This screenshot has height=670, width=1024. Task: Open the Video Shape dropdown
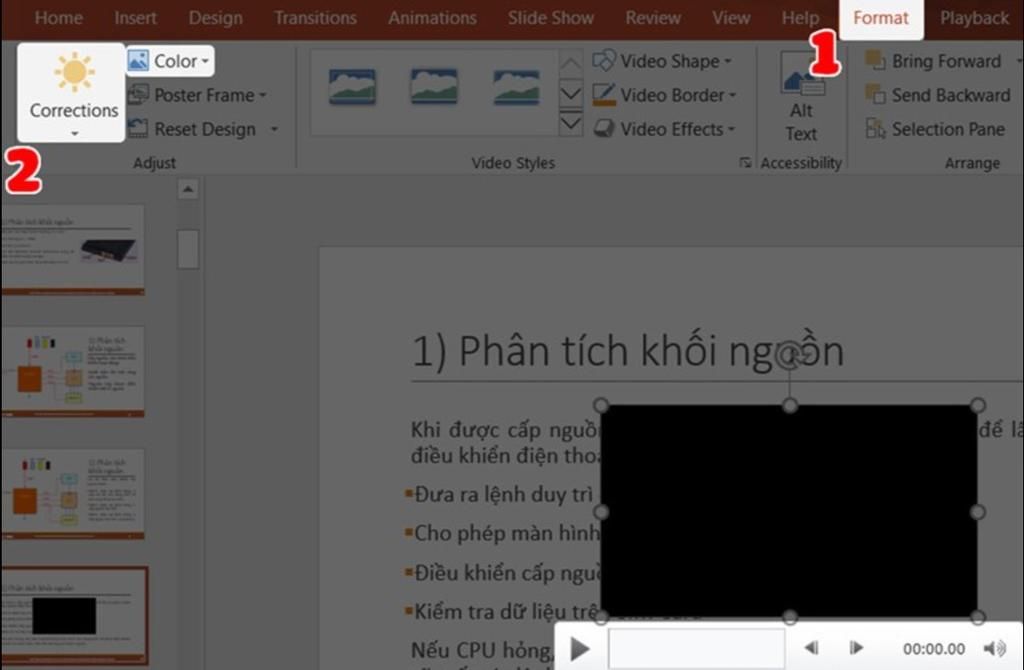pyautogui.click(x=662, y=61)
